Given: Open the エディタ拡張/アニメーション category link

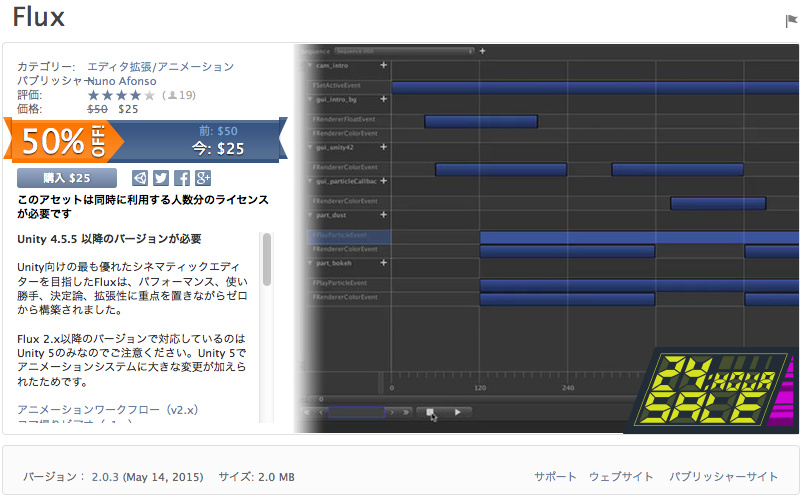Looking at the screenshot, I should pyautogui.click(x=160, y=67).
